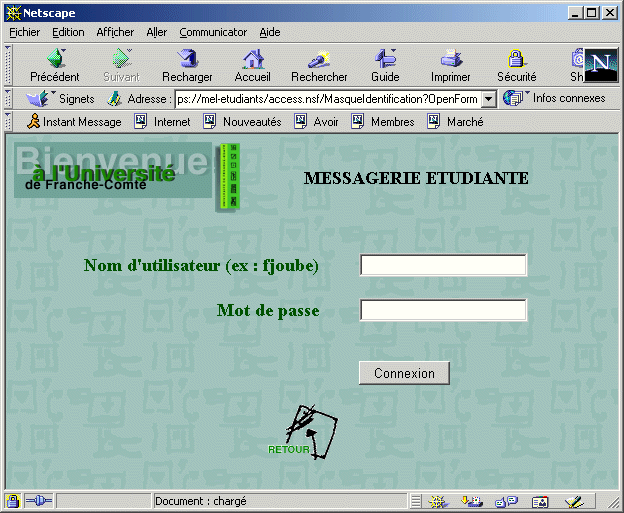Click the Guide toolbar icon
Viewport: 624px width, 513px height.
pyautogui.click(x=385, y=59)
